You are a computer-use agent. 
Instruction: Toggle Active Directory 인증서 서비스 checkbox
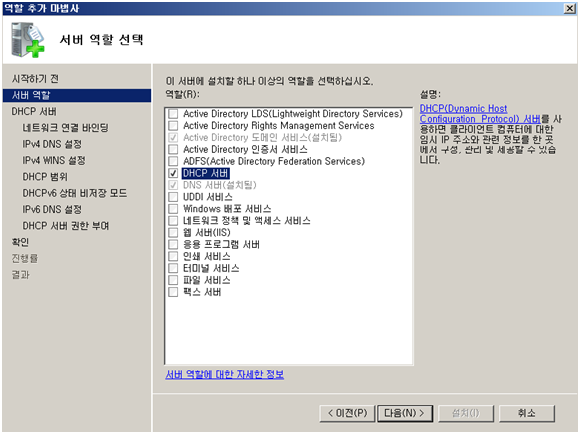(173, 149)
